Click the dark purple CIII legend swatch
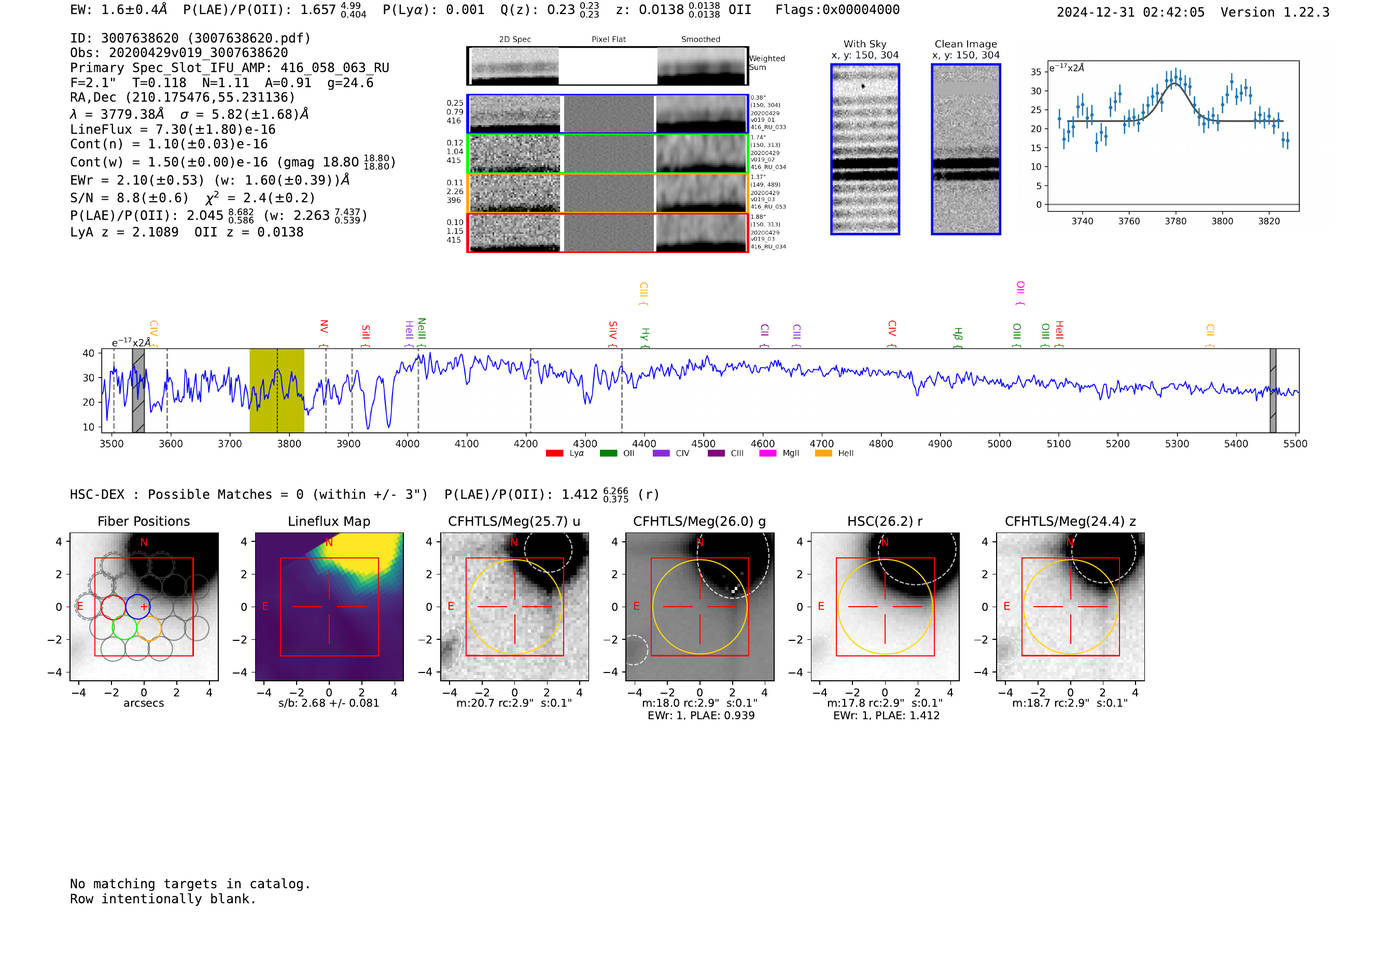 point(715,453)
